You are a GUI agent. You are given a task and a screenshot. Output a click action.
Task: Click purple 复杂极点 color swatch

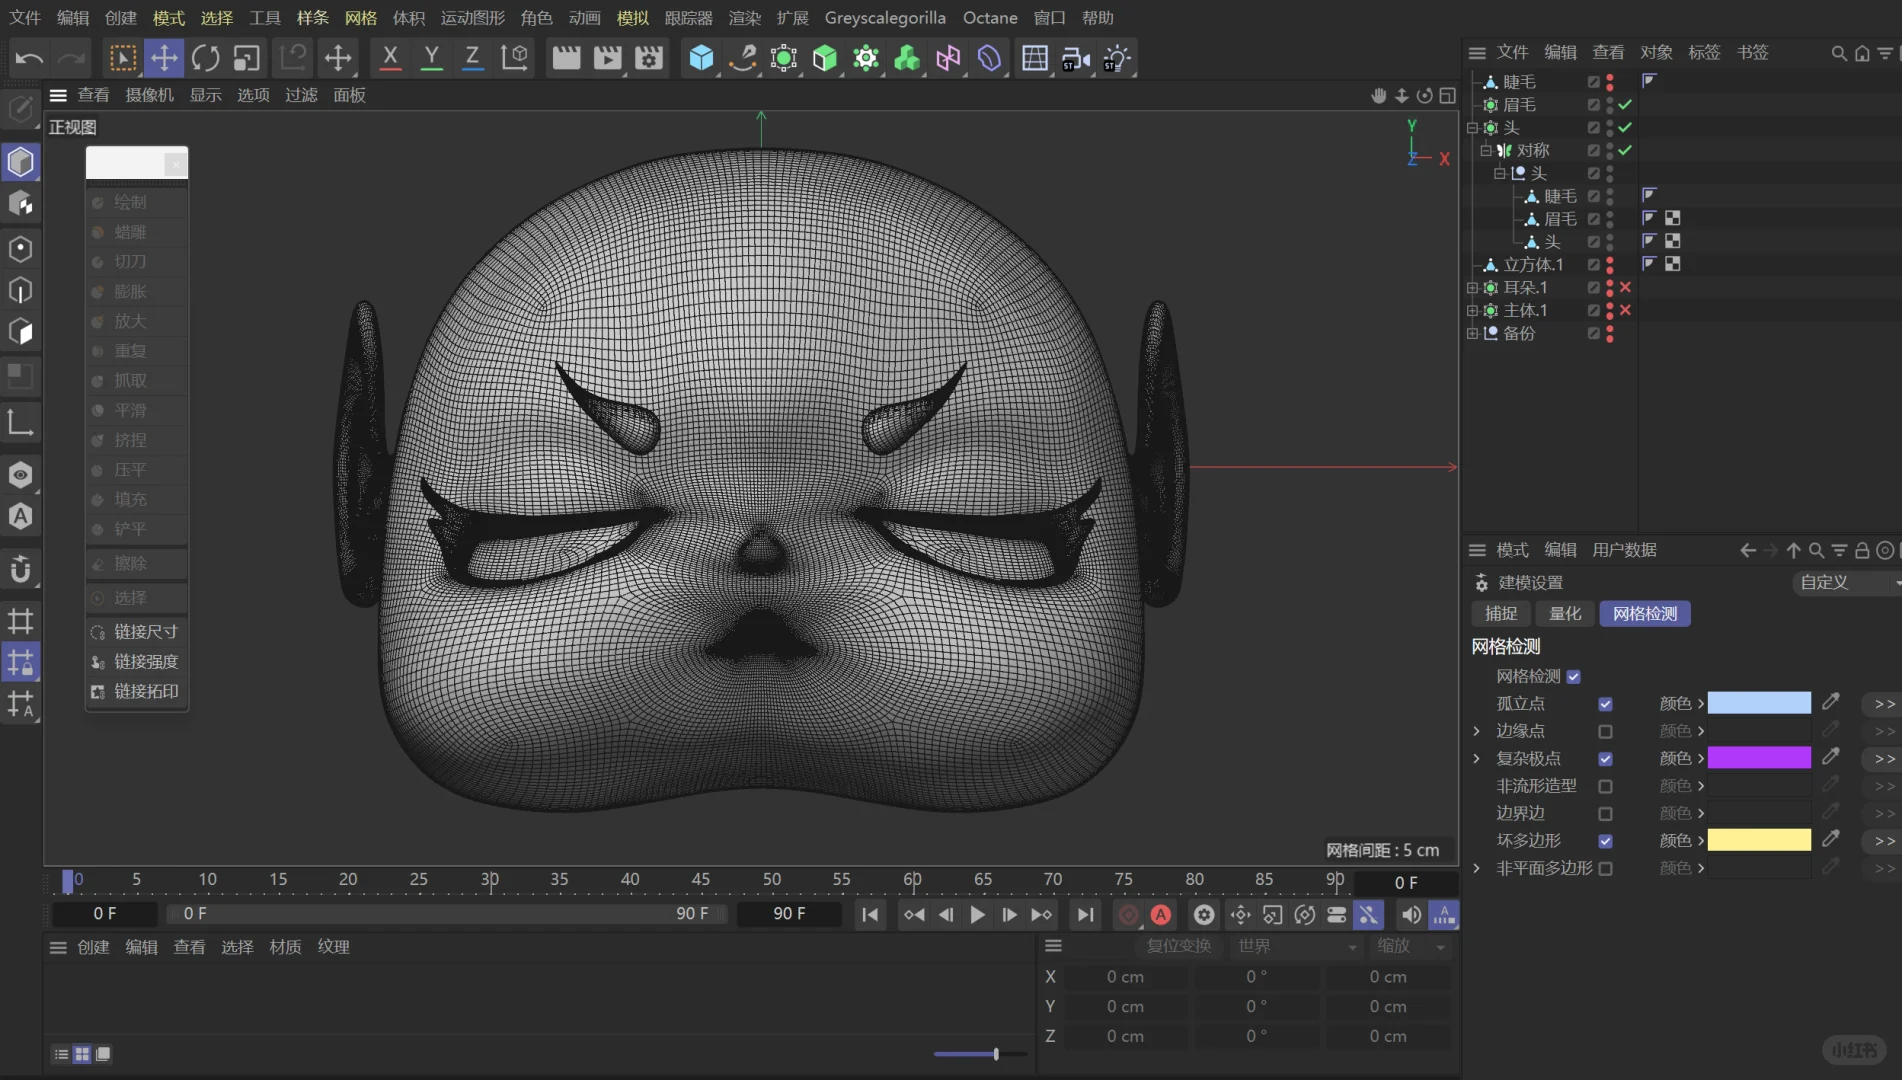coord(1759,758)
